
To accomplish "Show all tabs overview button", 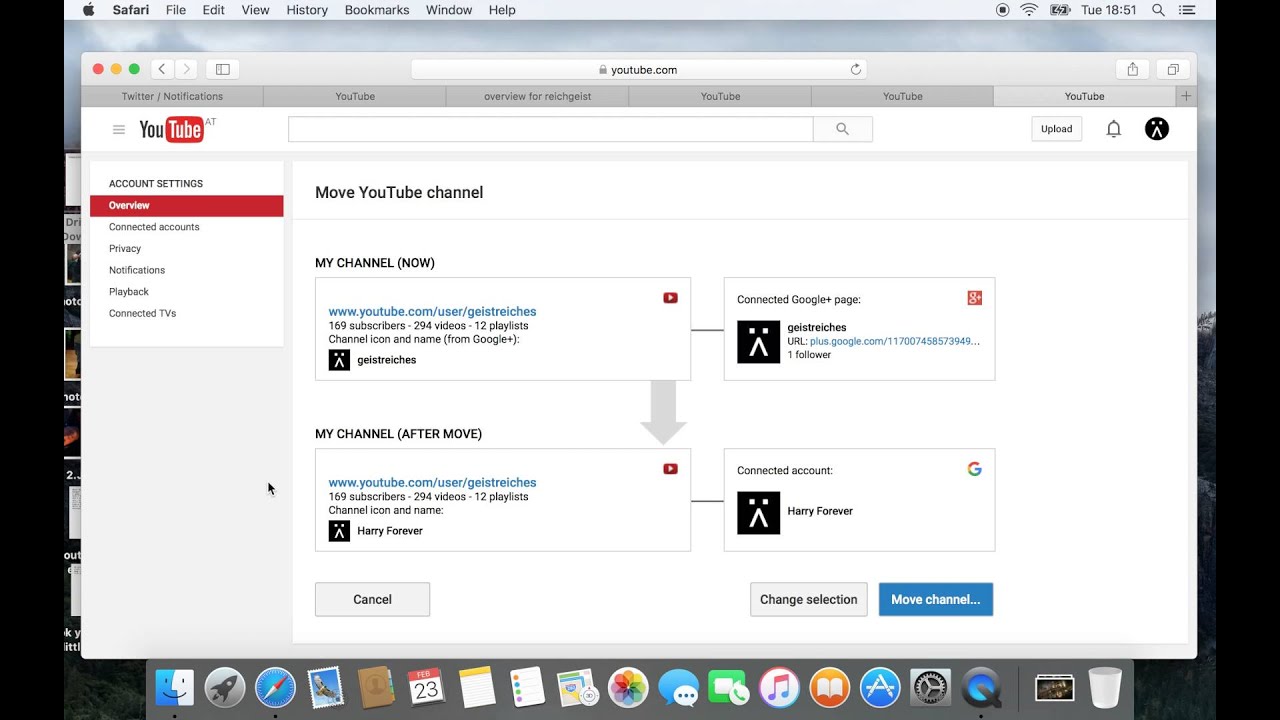I will click(x=1172, y=69).
